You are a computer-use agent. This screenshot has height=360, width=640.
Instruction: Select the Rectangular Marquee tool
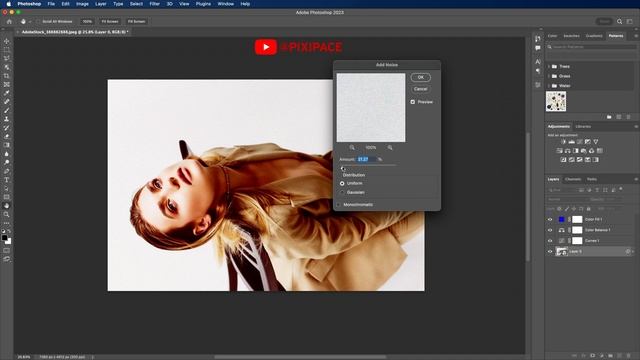[x=7, y=50]
